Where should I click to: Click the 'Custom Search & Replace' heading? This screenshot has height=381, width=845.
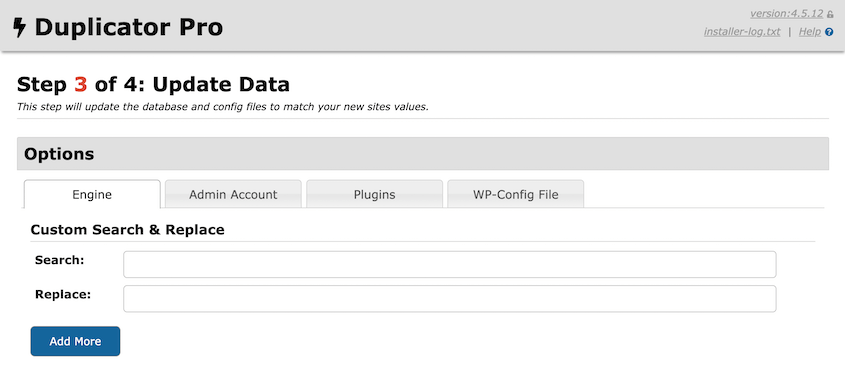click(127, 230)
